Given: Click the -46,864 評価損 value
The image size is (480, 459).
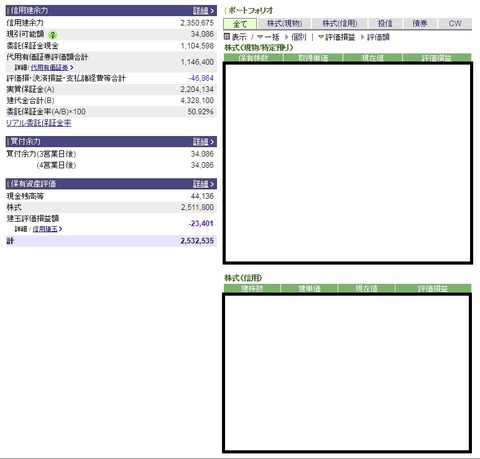Looking at the screenshot, I should pos(201,78).
